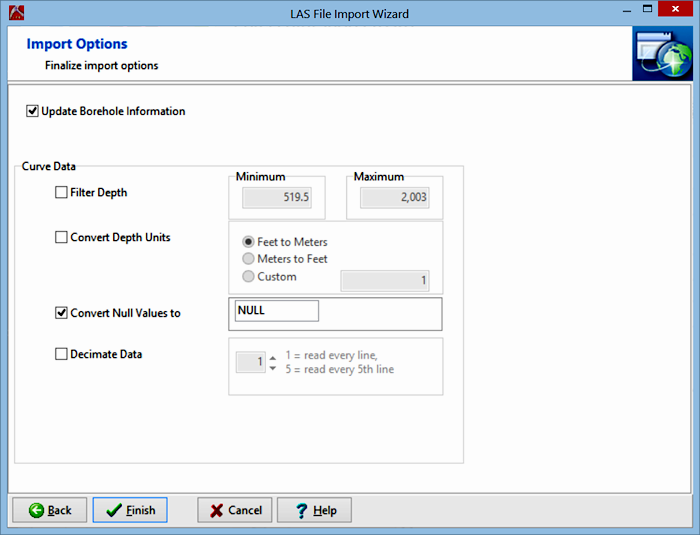The image size is (700, 535).
Task: Open Help for import options
Action: [314, 510]
